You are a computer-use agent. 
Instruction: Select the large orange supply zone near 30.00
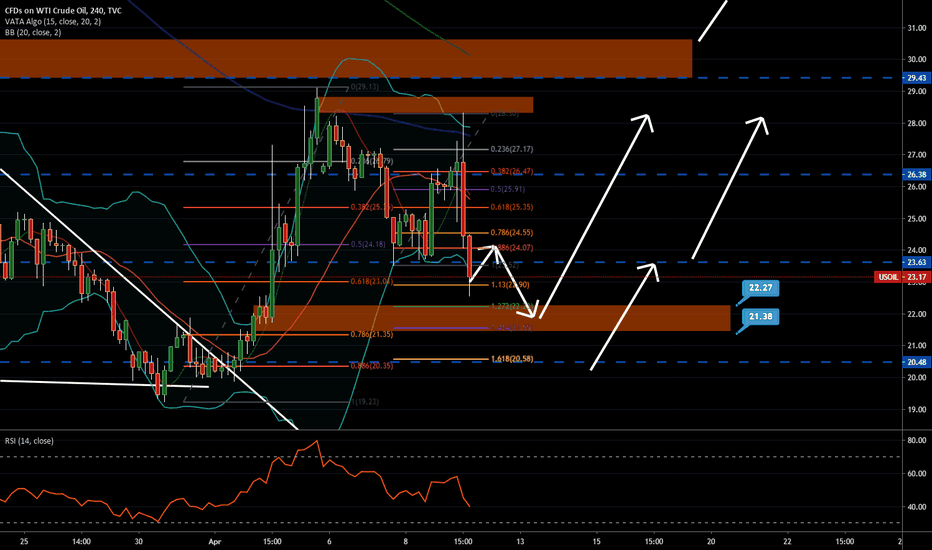point(346,58)
